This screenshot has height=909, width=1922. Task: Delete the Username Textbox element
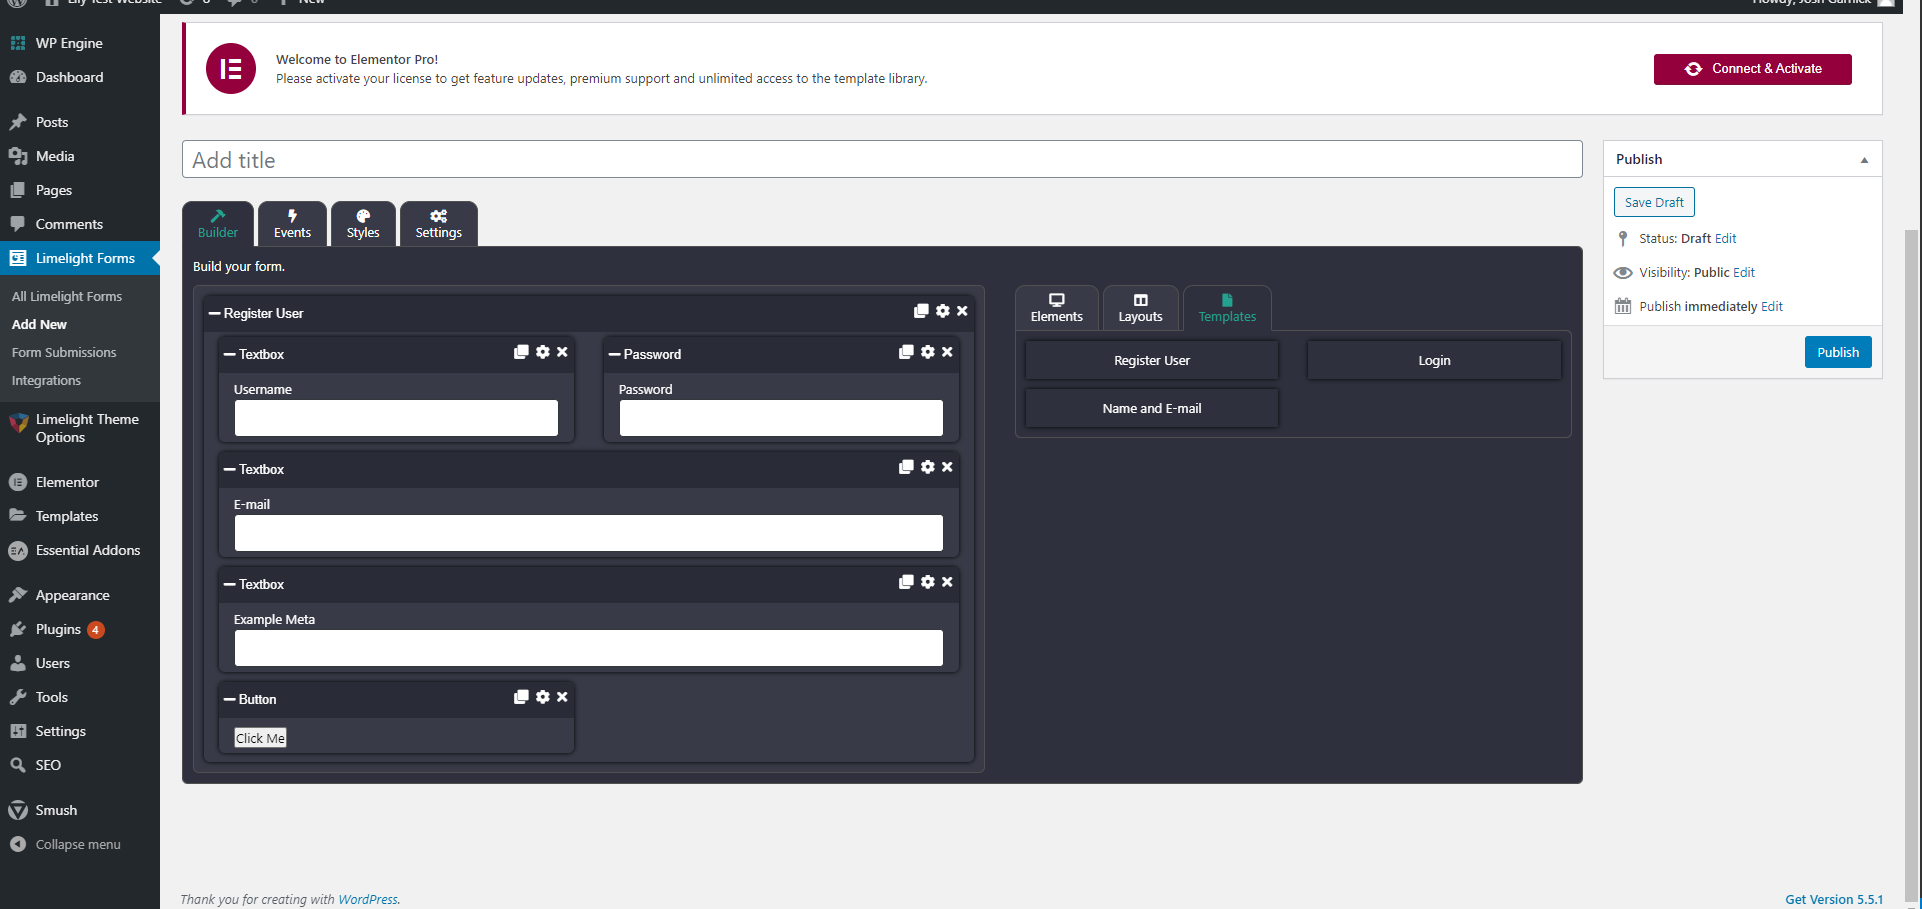coord(562,352)
